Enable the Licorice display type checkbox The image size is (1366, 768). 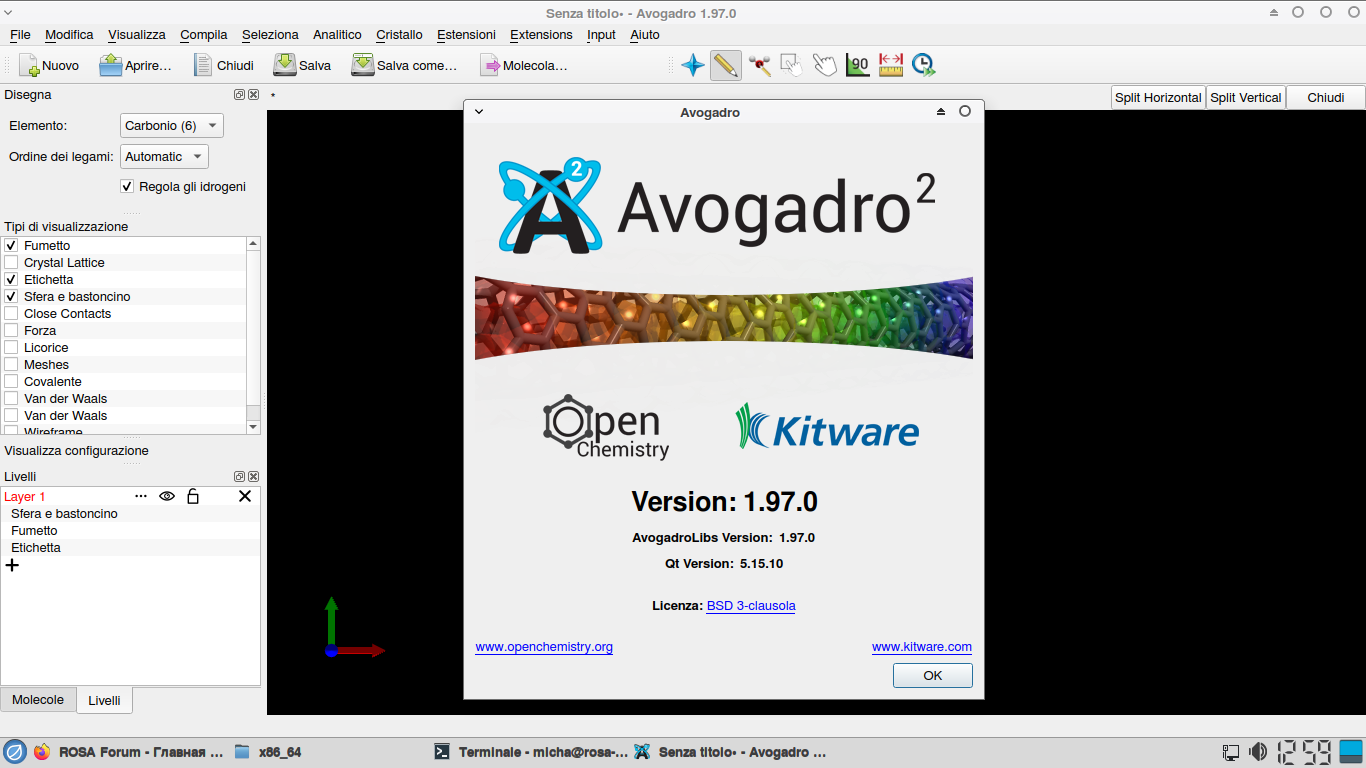pyautogui.click(x=11, y=347)
